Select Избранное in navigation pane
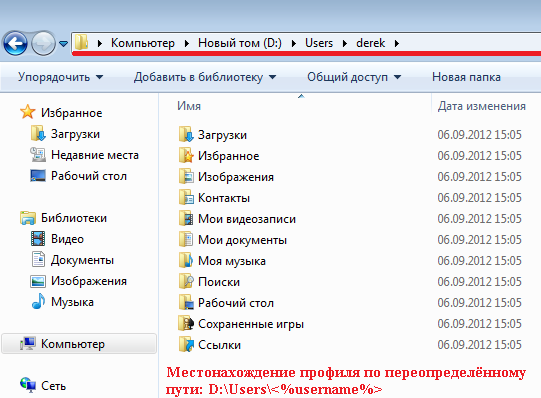 point(71,113)
